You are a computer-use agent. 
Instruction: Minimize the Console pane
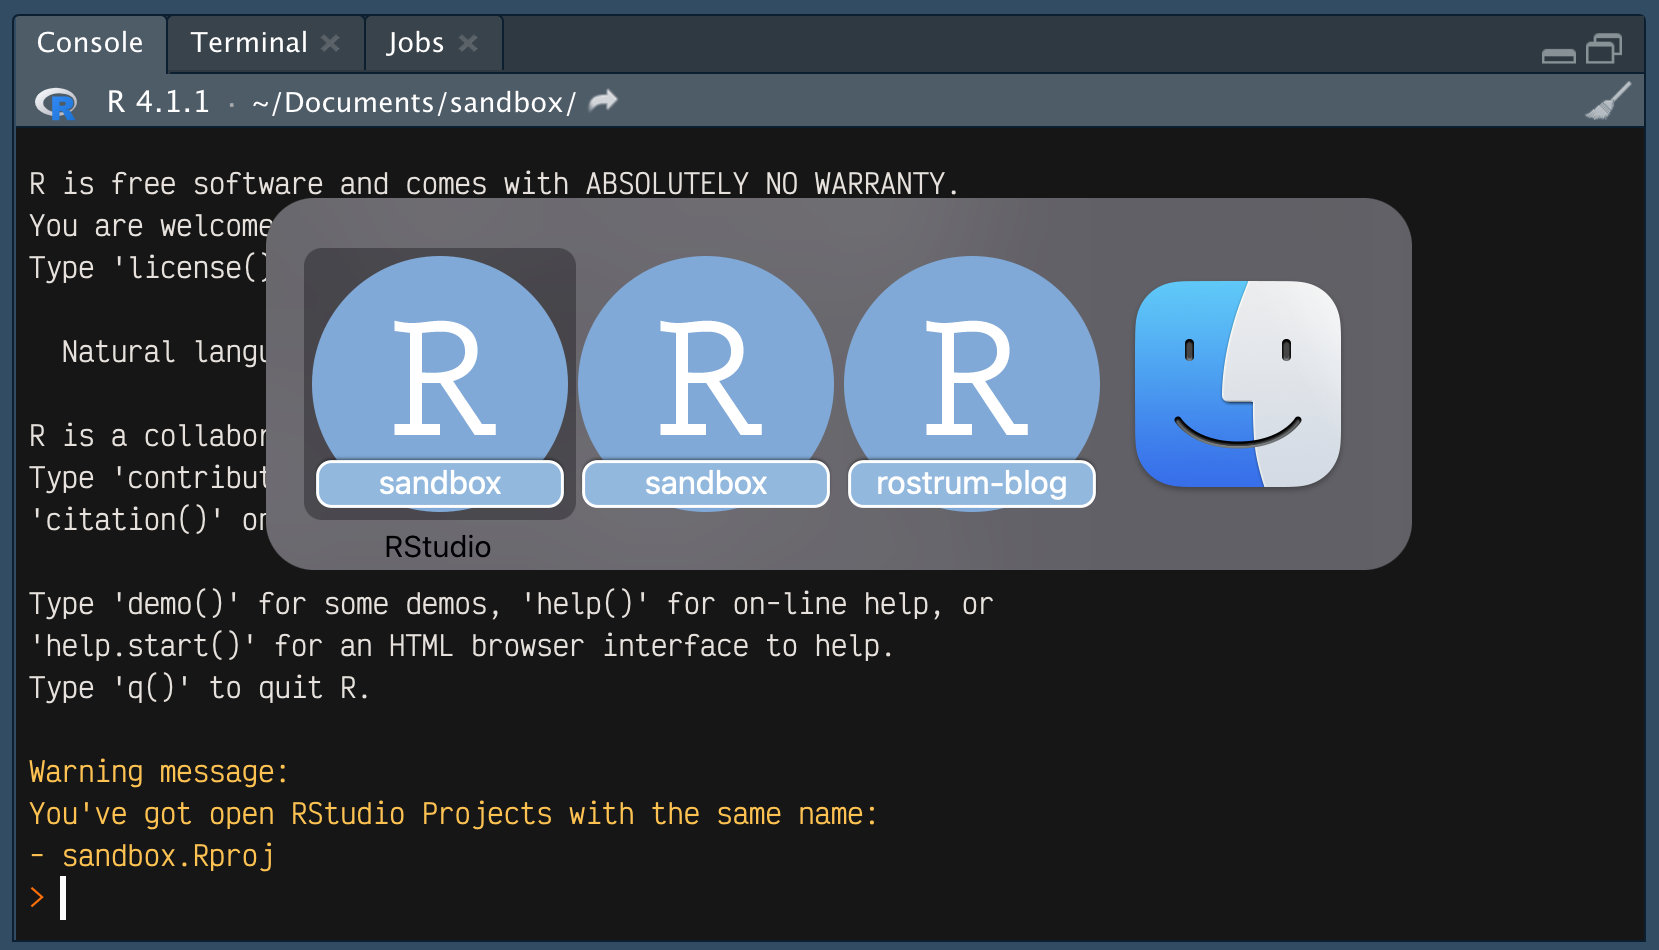click(x=1557, y=55)
